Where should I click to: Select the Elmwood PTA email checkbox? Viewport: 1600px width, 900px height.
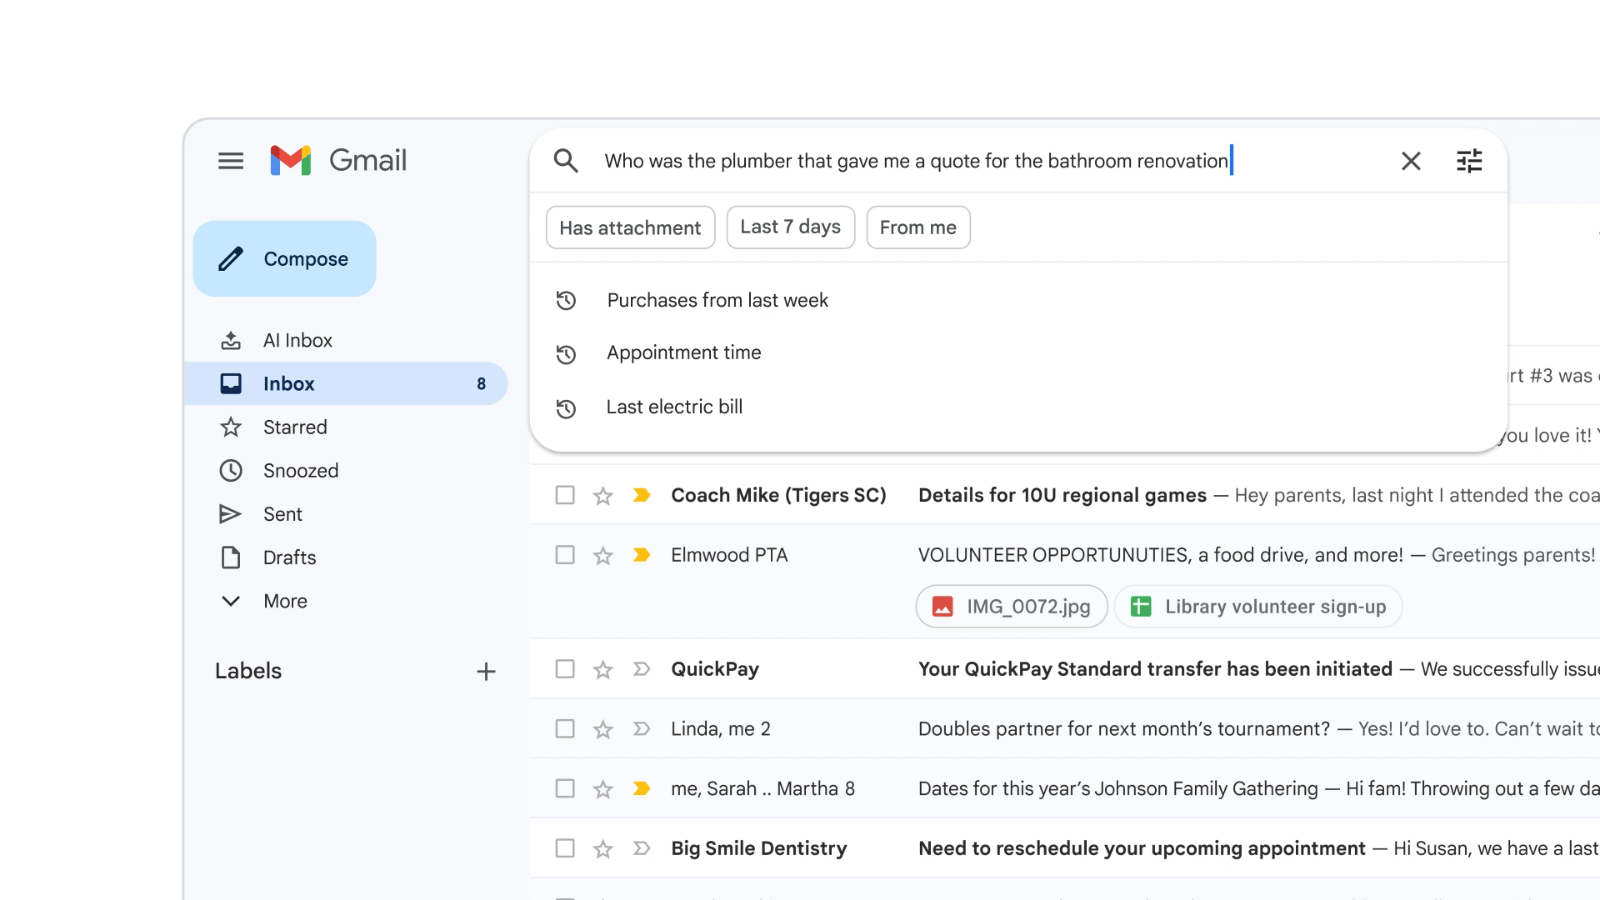click(565, 554)
